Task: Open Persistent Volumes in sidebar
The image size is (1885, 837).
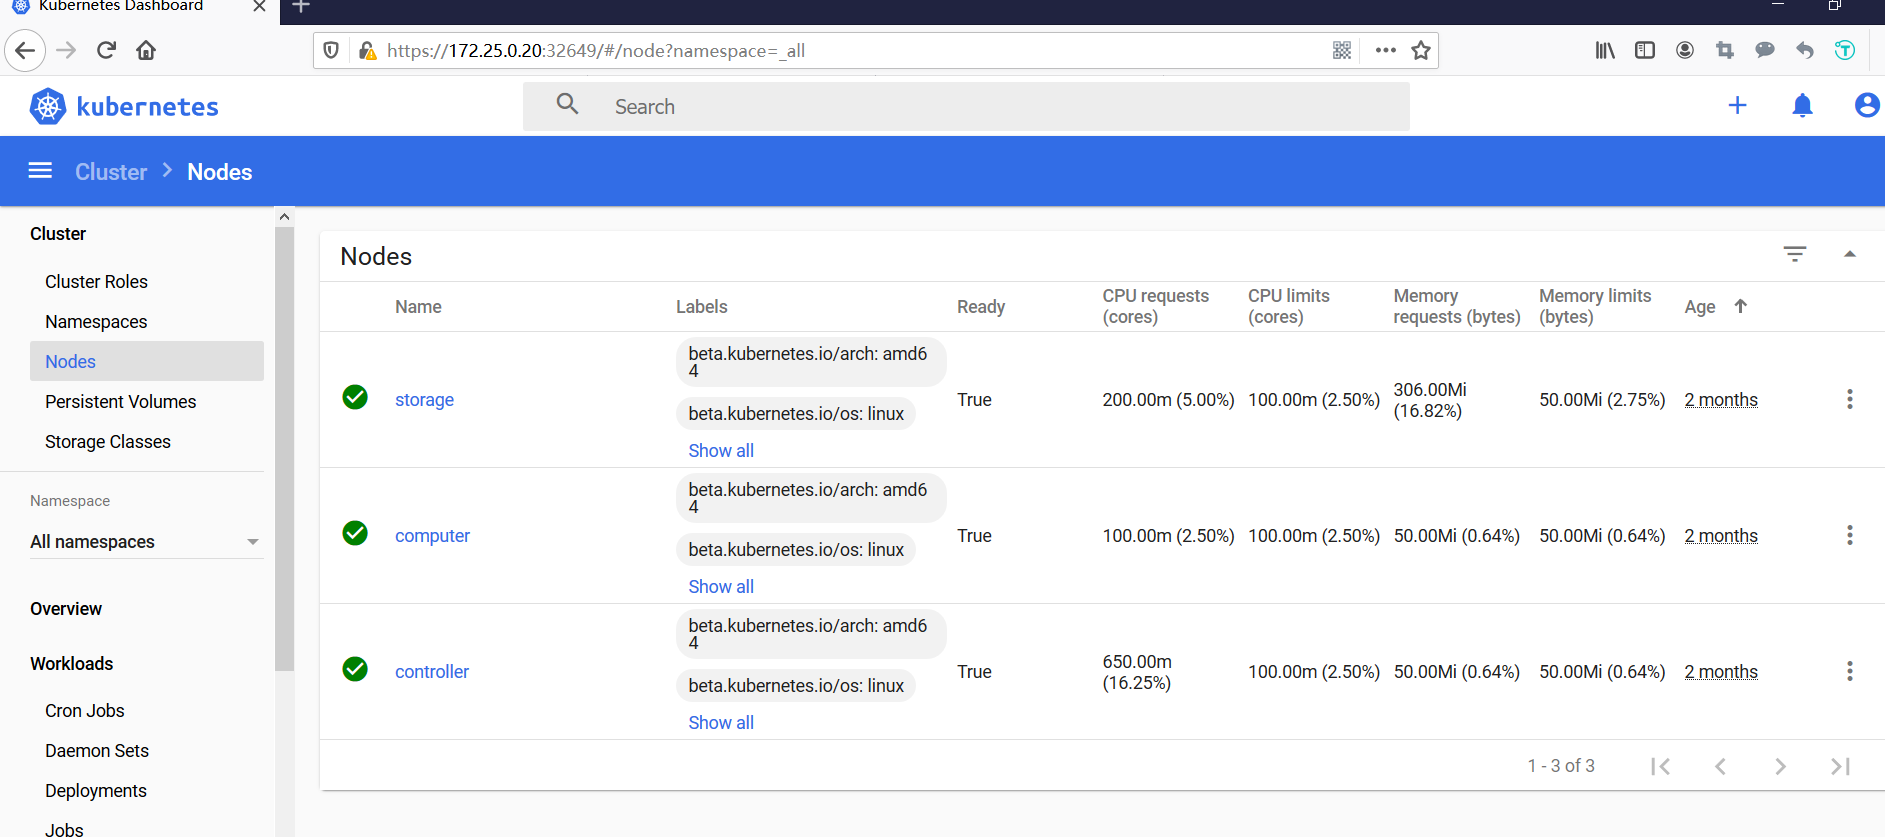Action: point(120,401)
